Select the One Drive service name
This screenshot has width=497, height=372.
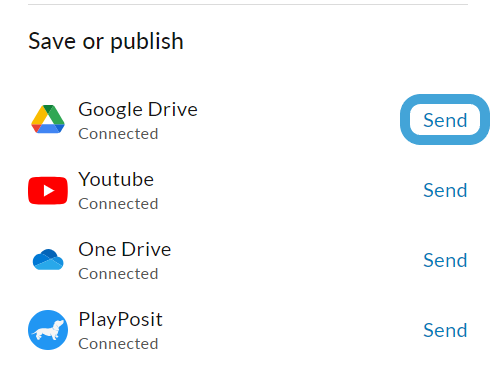[125, 249]
